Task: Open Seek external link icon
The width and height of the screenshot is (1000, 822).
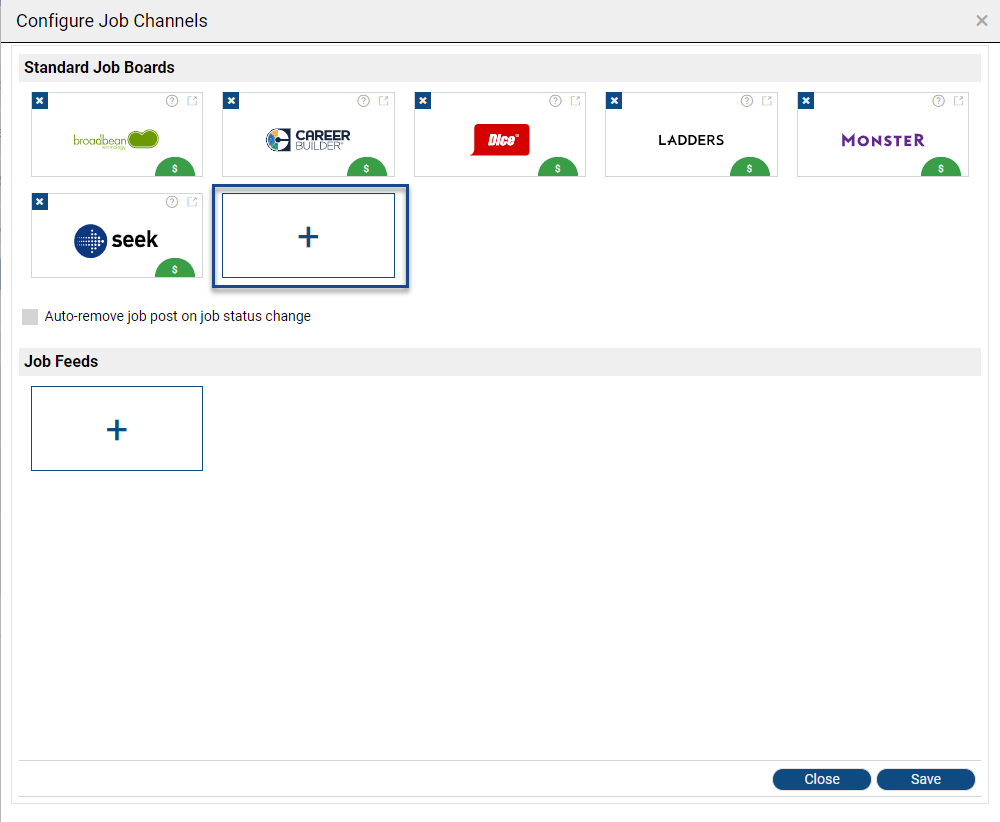Action: coord(192,202)
